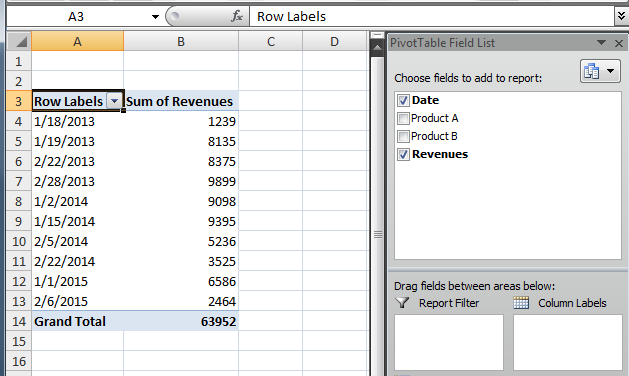Select column A header
Viewport: 629px width, 376px height.
(77, 41)
